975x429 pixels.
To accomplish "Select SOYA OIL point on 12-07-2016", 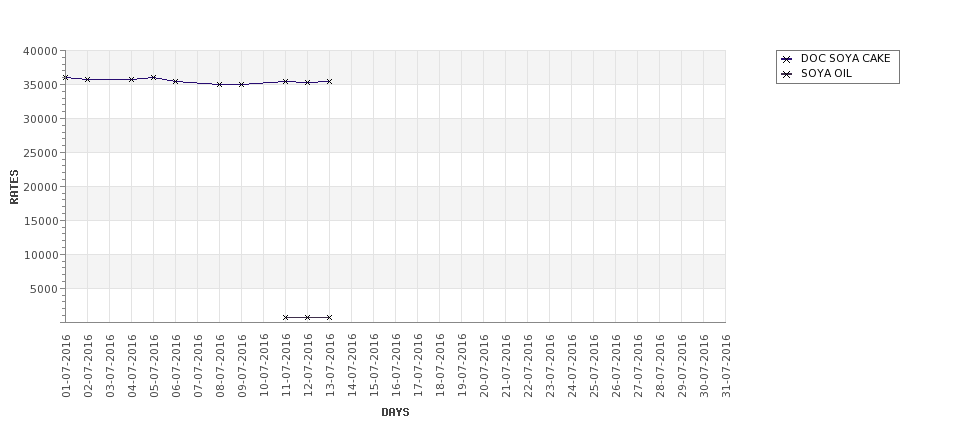I will tap(307, 318).
